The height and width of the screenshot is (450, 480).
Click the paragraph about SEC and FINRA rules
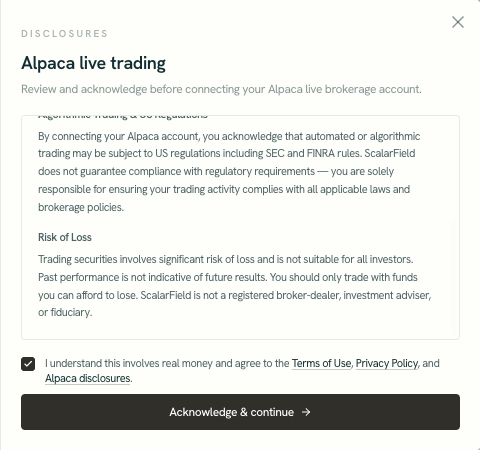229,171
